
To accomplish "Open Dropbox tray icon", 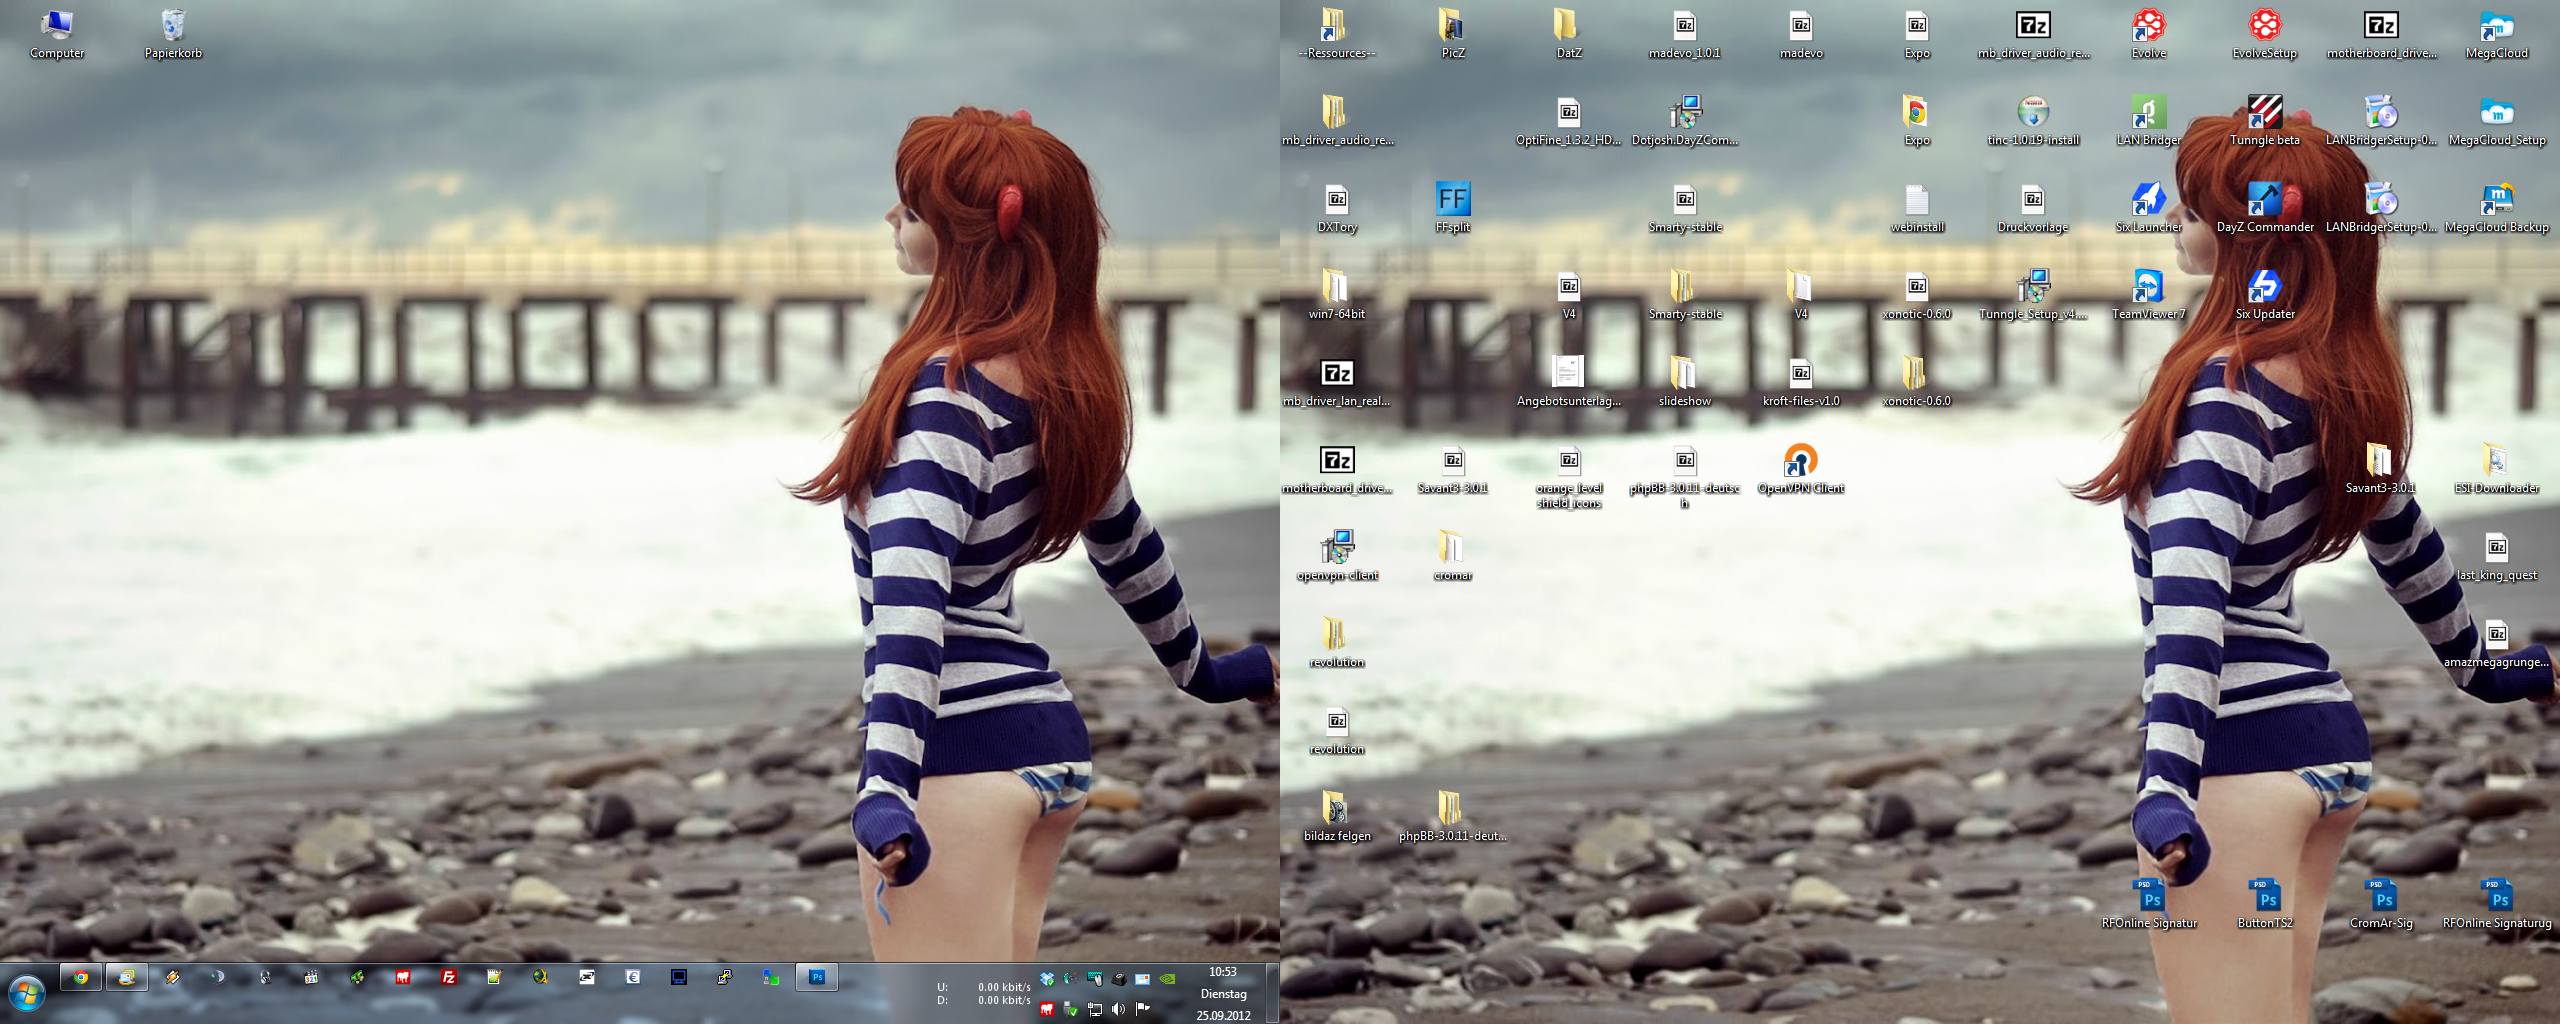I will click(1047, 979).
